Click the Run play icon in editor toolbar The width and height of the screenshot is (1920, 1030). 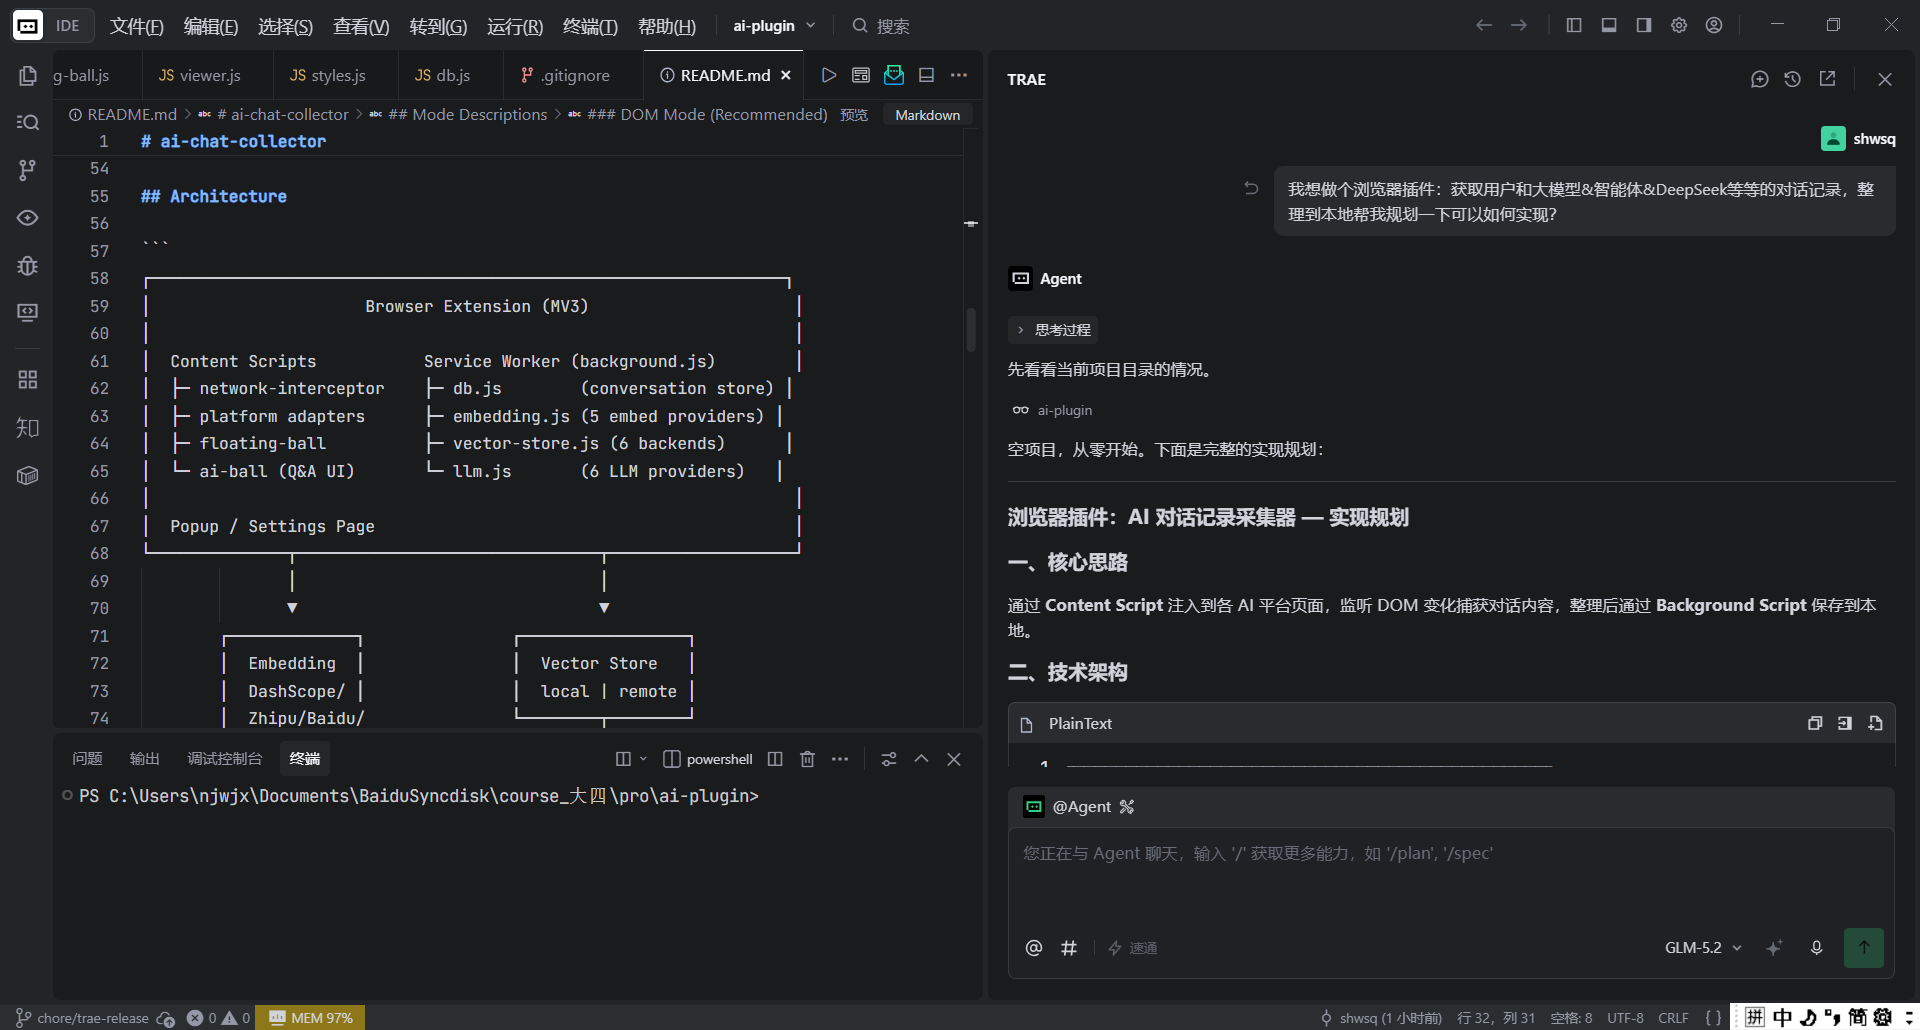click(x=829, y=75)
